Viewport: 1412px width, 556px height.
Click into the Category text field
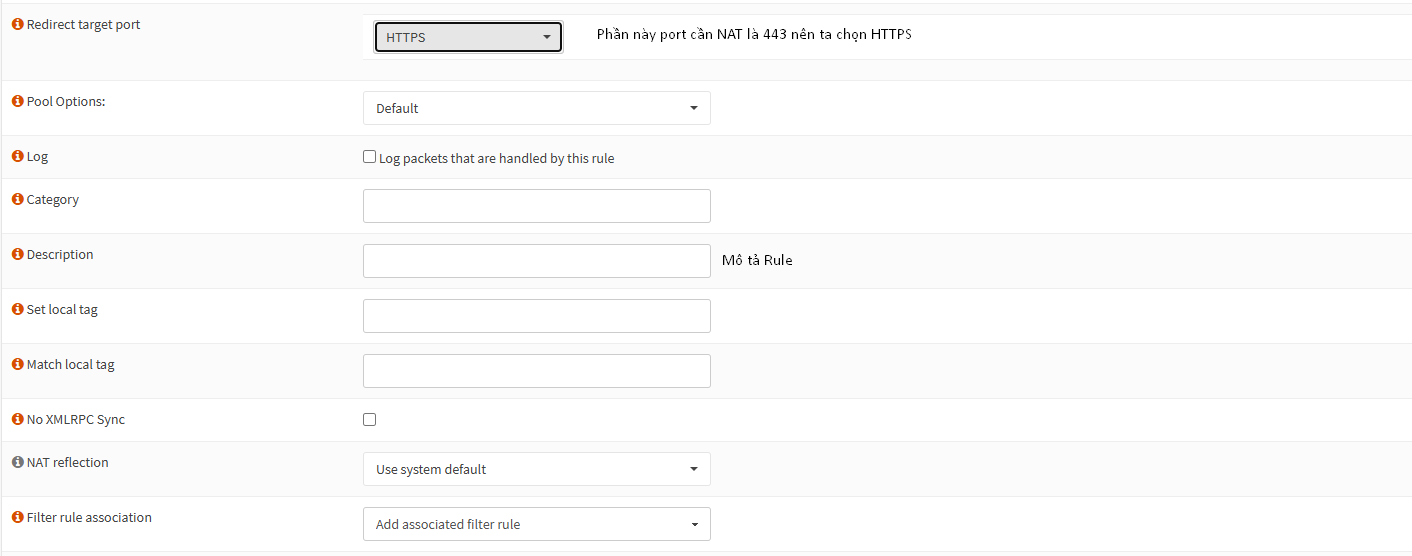537,206
